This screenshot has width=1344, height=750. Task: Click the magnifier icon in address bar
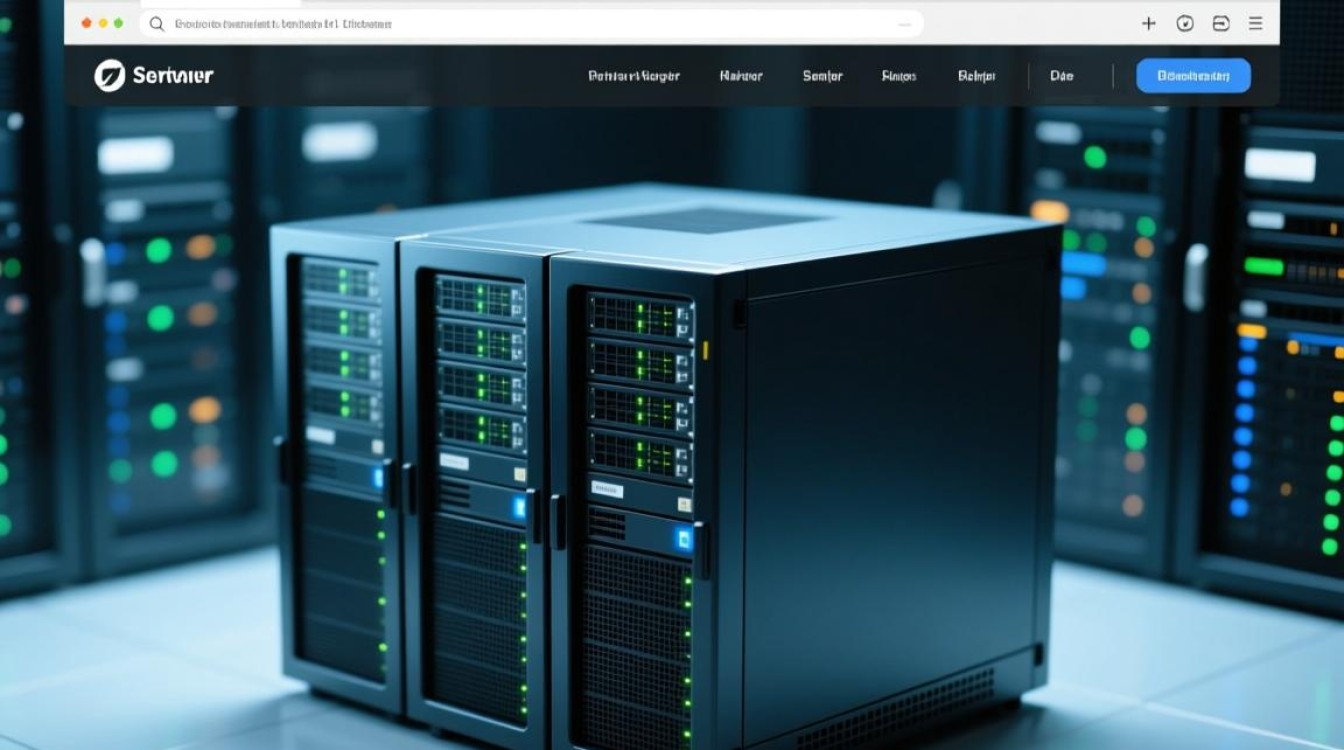tap(156, 24)
